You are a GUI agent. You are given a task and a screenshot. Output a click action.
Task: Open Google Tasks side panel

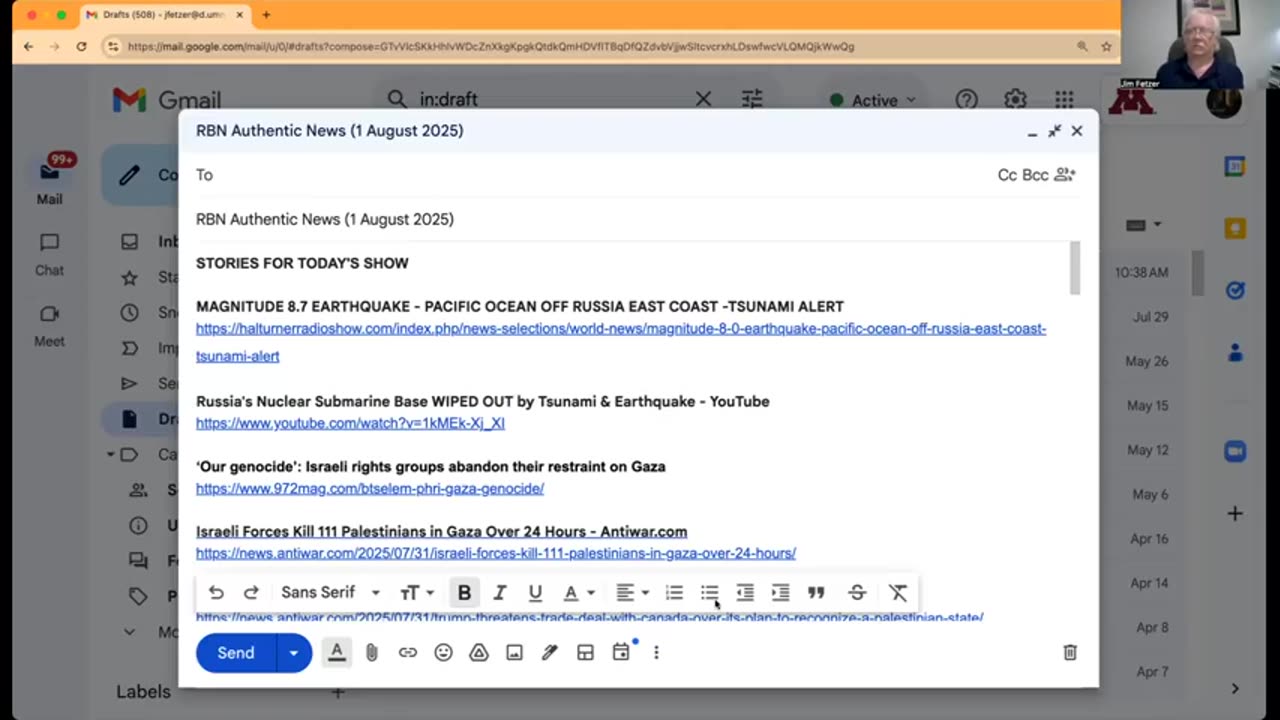[x=1235, y=290]
